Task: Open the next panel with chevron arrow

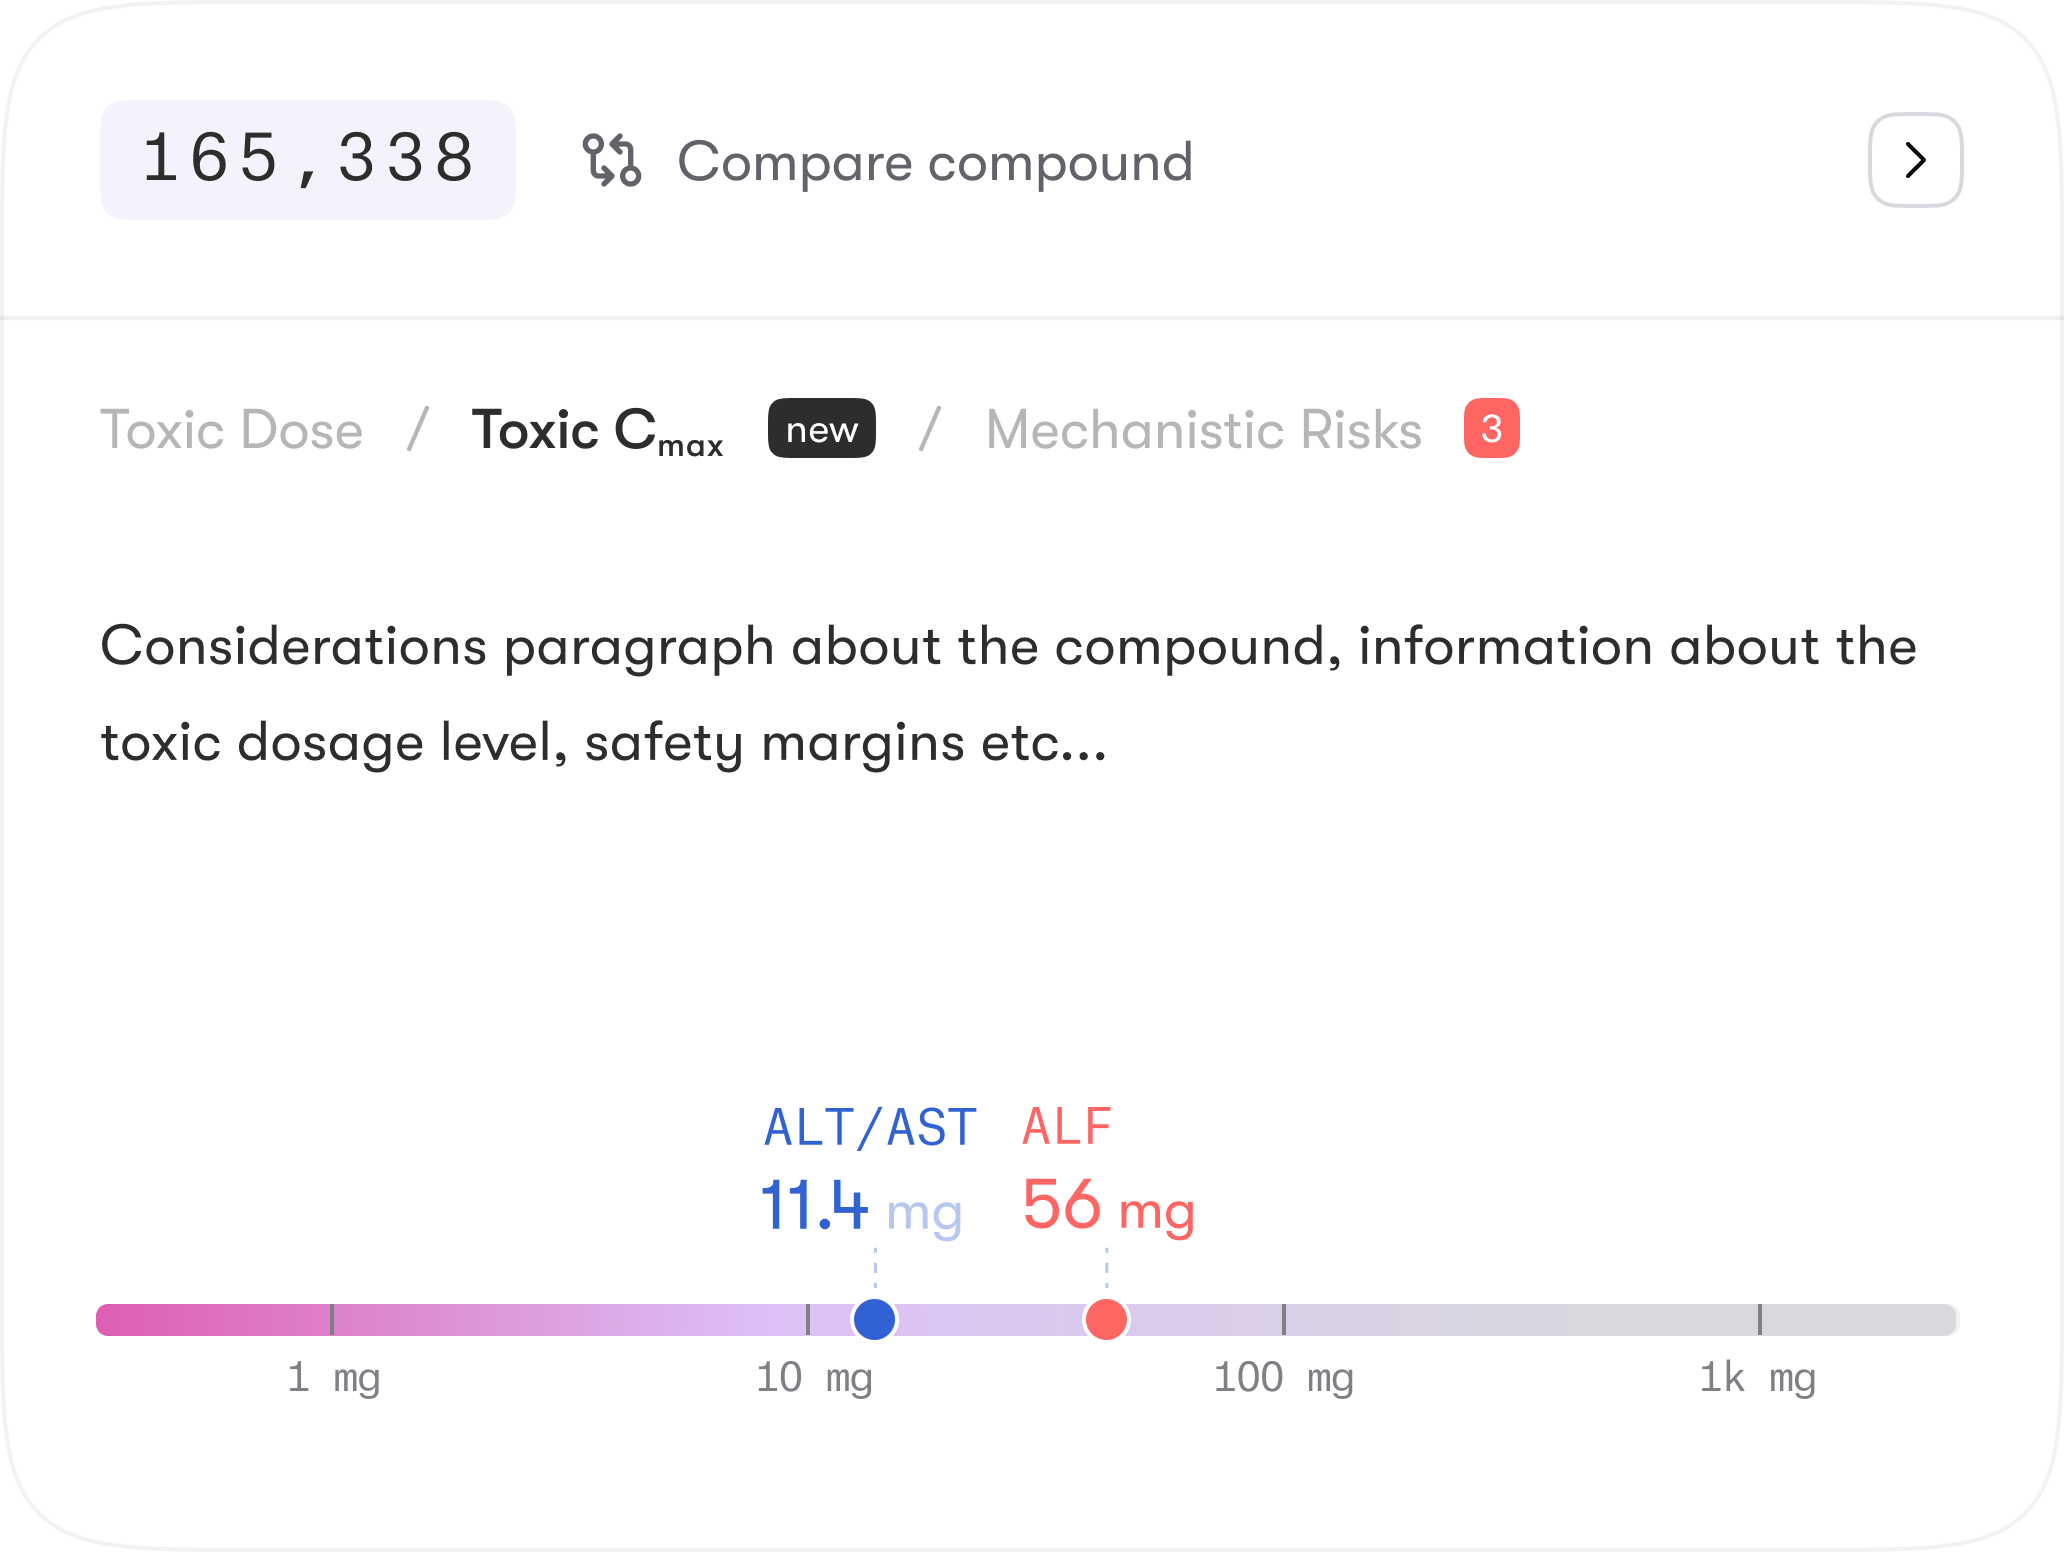Action: (x=1915, y=160)
